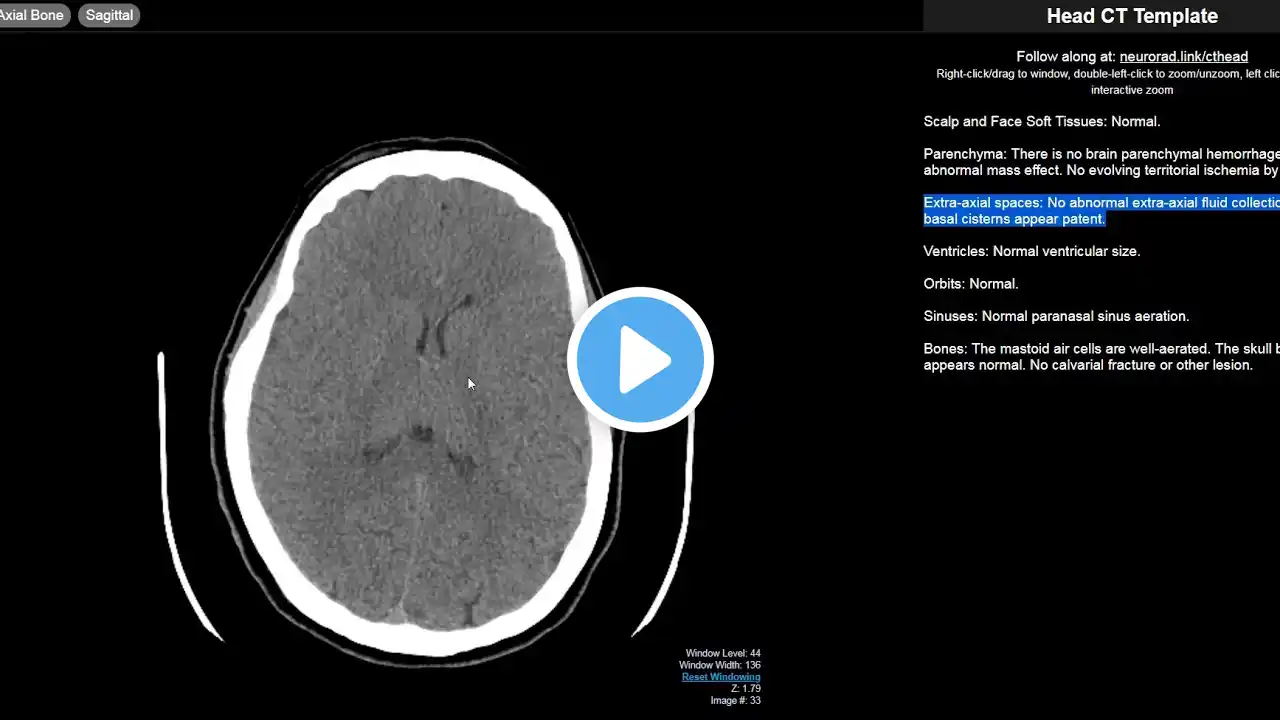Viewport: 1280px width, 720px height.
Task: Select the Ventricles normal size line
Action: [x=1031, y=251]
